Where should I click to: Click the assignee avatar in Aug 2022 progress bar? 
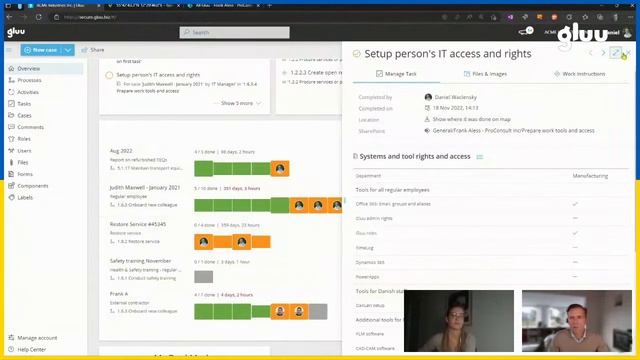[280, 169]
